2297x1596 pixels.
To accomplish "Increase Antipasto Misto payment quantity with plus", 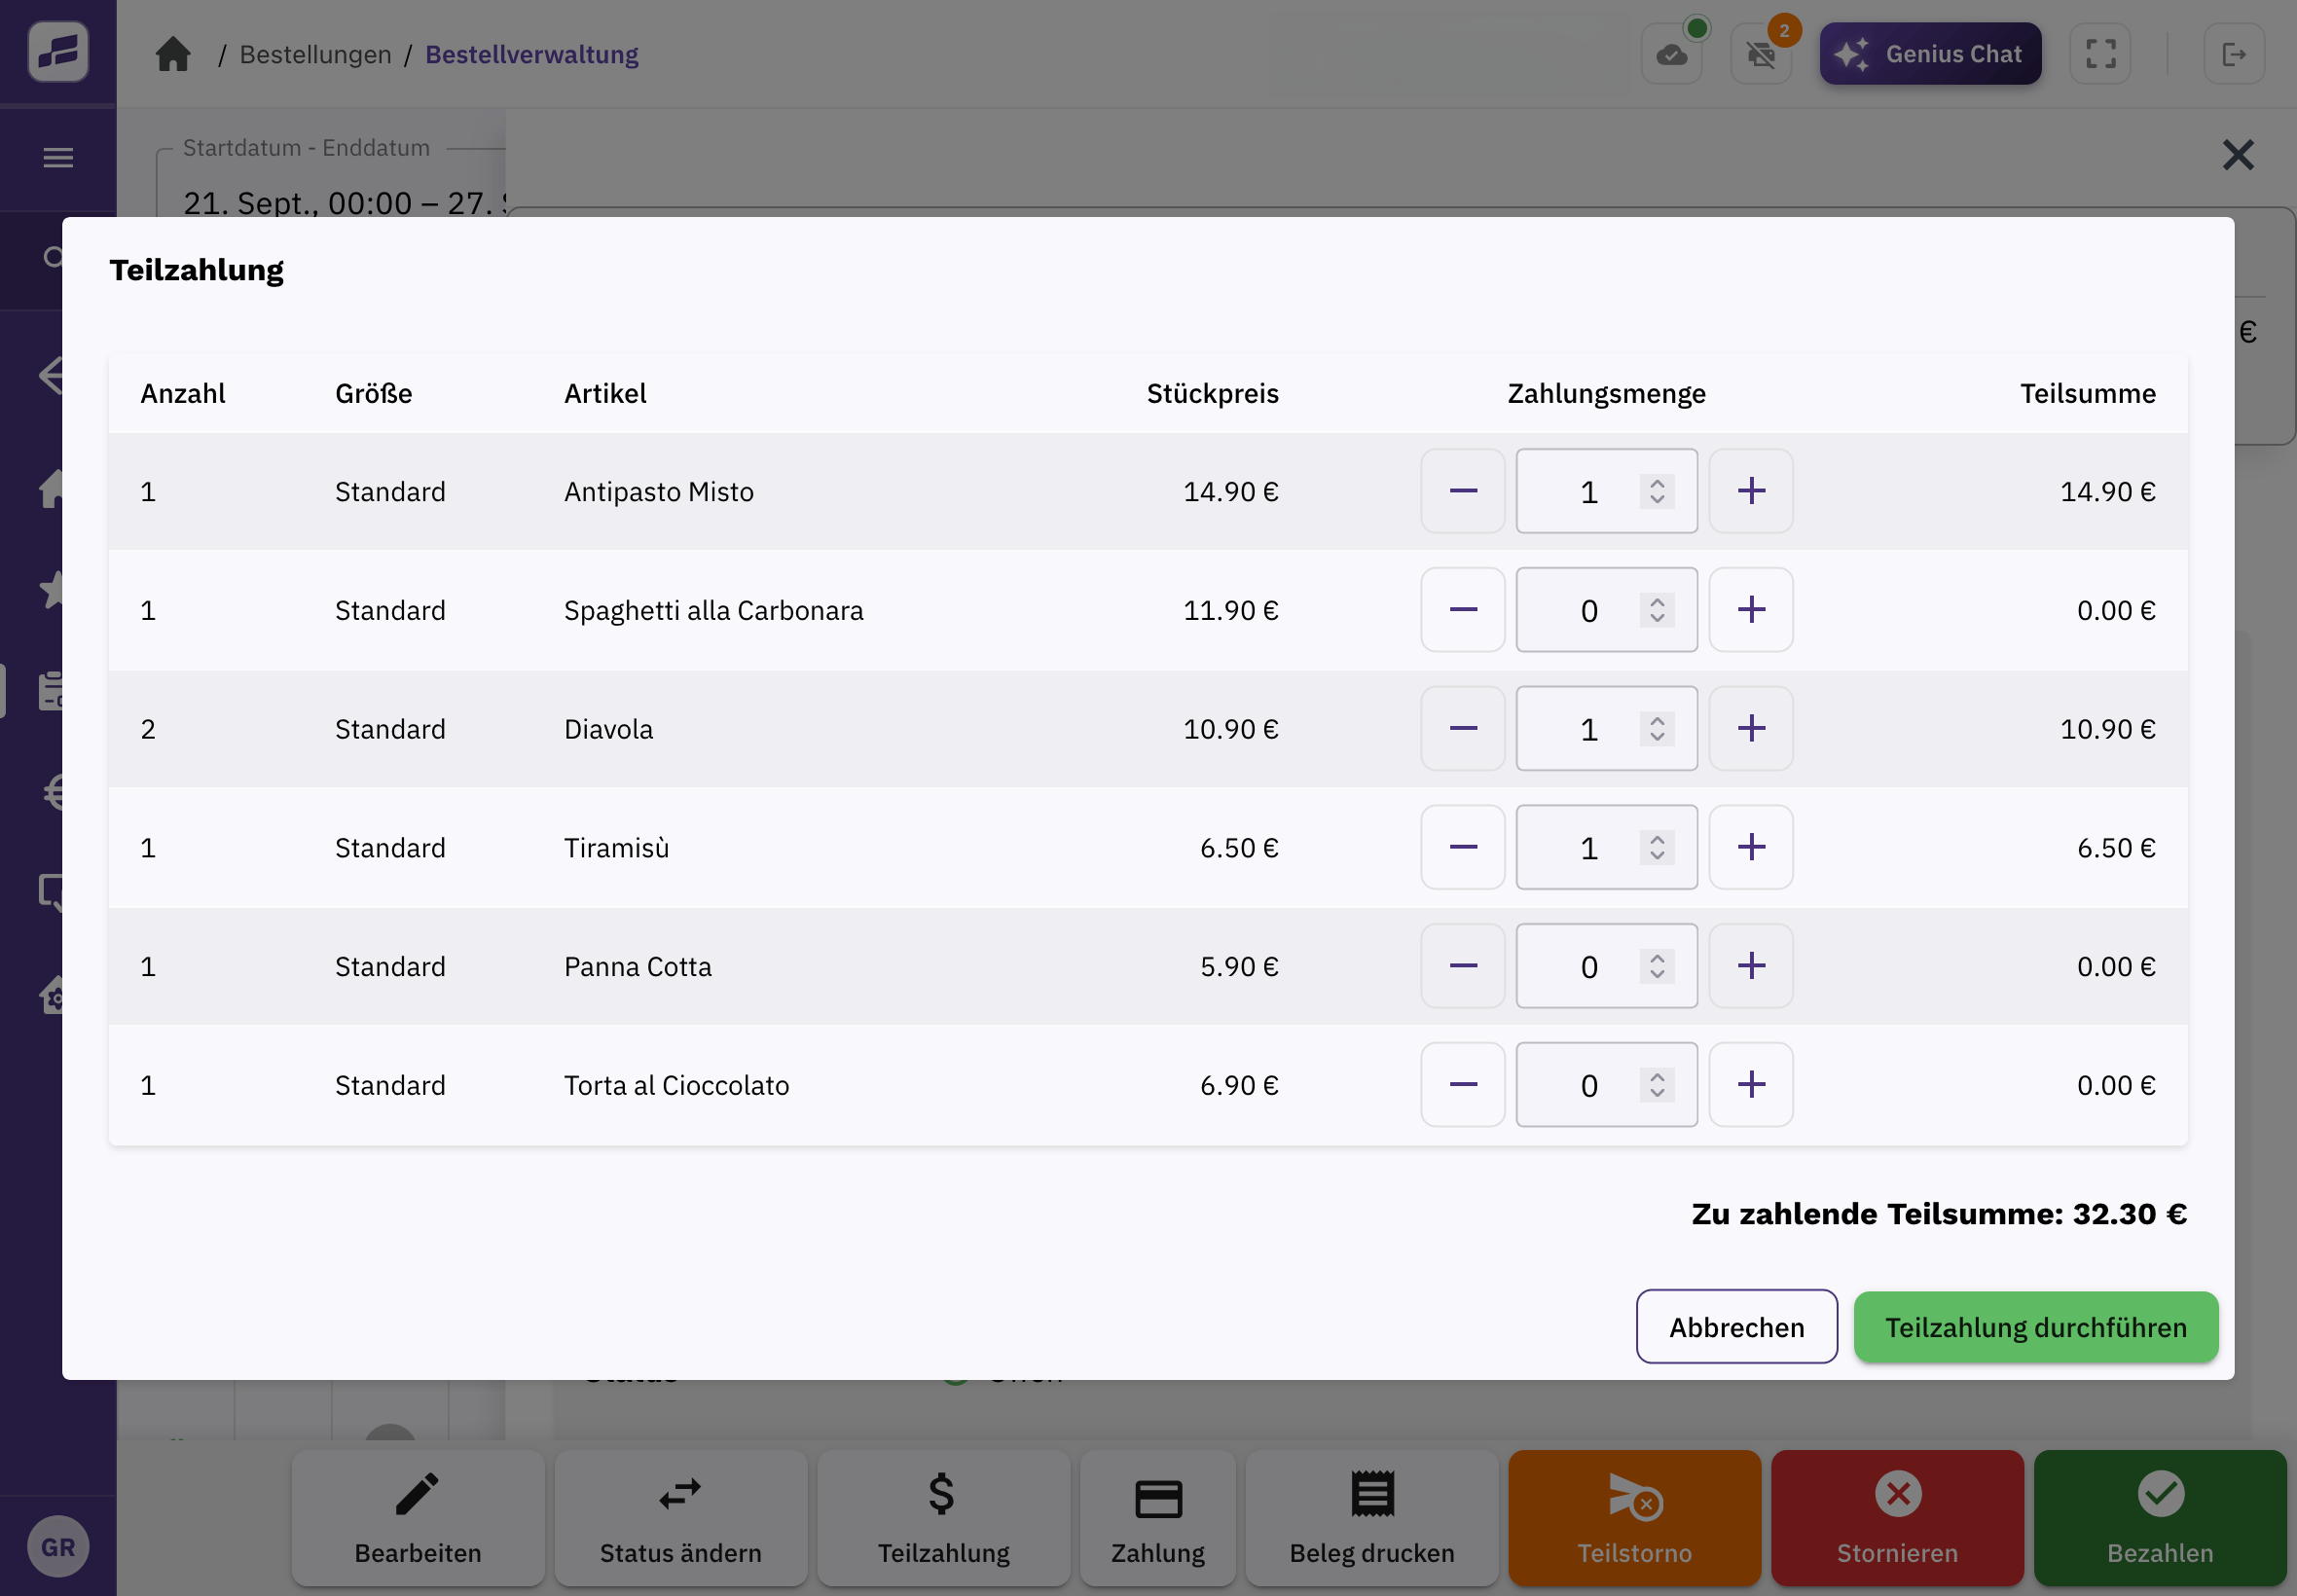I will click(x=1750, y=491).
